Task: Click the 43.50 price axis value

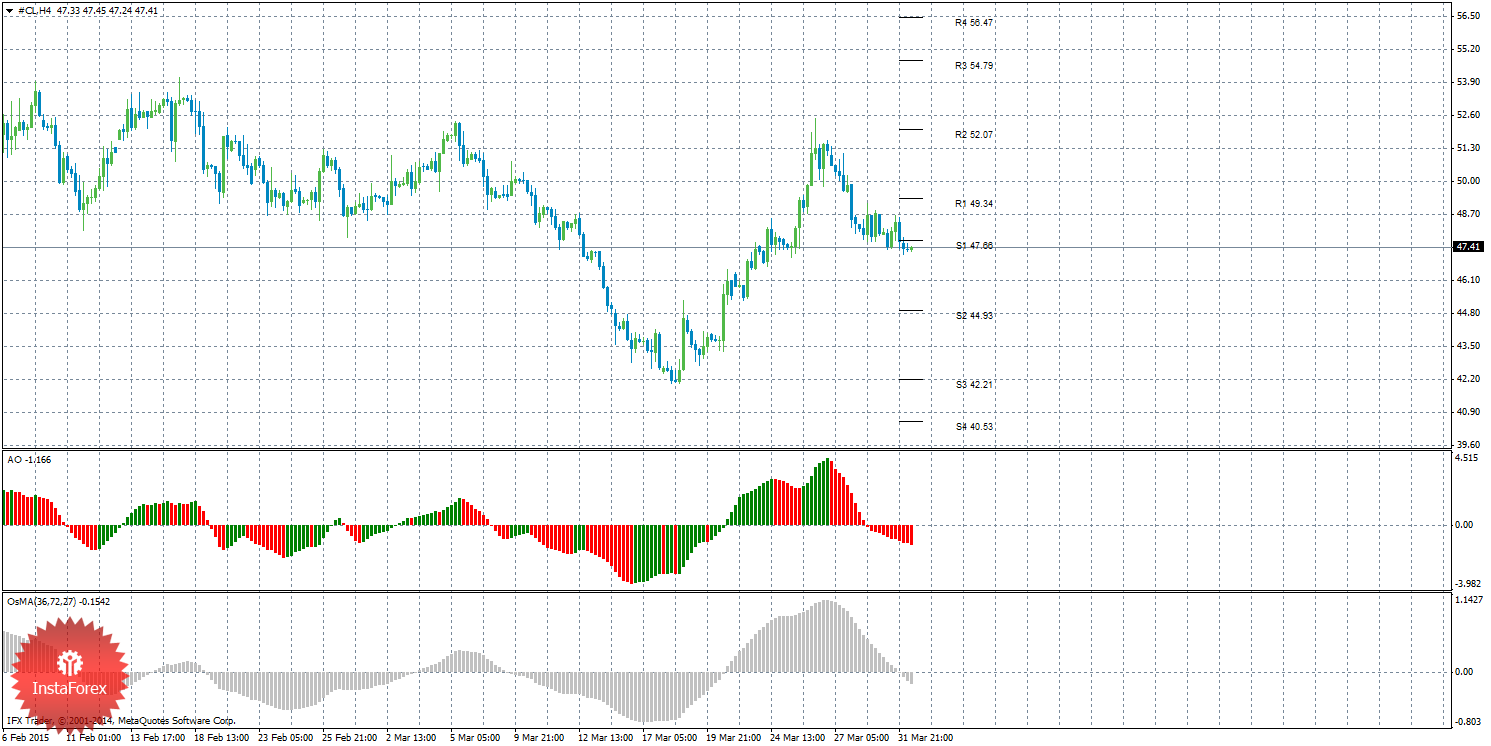Action: click(1468, 346)
